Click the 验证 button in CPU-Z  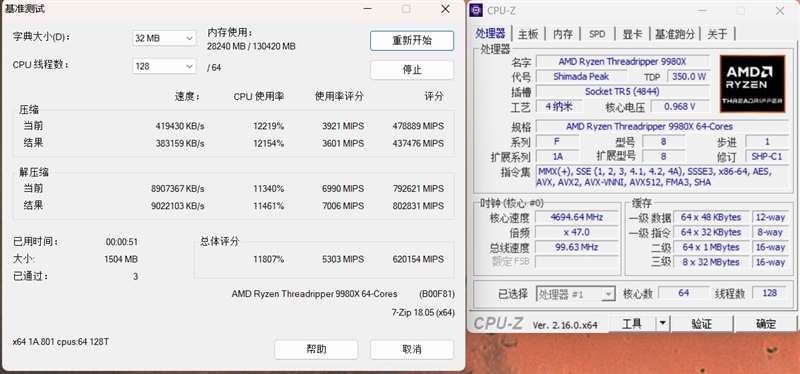[x=702, y=323]
